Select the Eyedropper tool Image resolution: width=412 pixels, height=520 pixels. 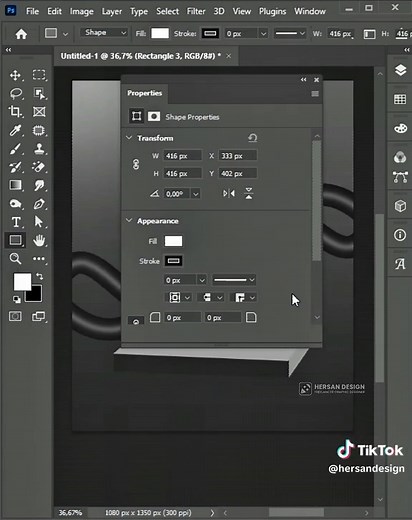[x=15, y=130]
